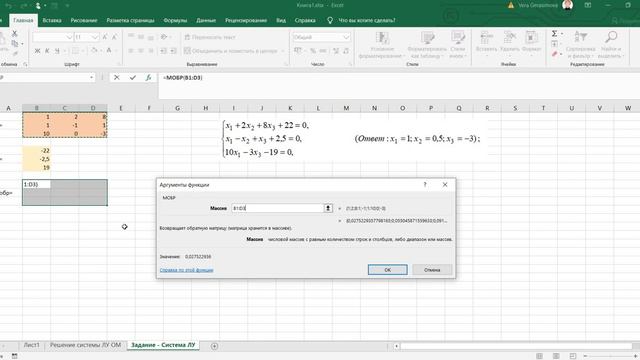Switch to sheet Решение системы ЛУ ОМ

click(x=85, y=345)
